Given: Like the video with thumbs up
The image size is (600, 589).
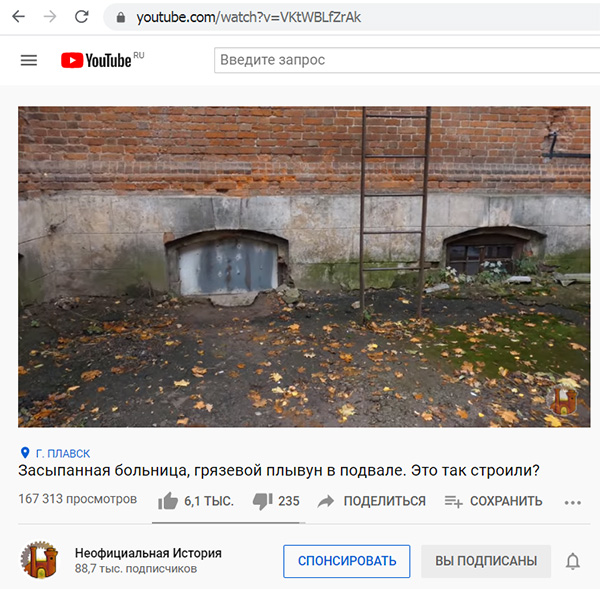Looking at the screenshot, I should coord(168,501).
